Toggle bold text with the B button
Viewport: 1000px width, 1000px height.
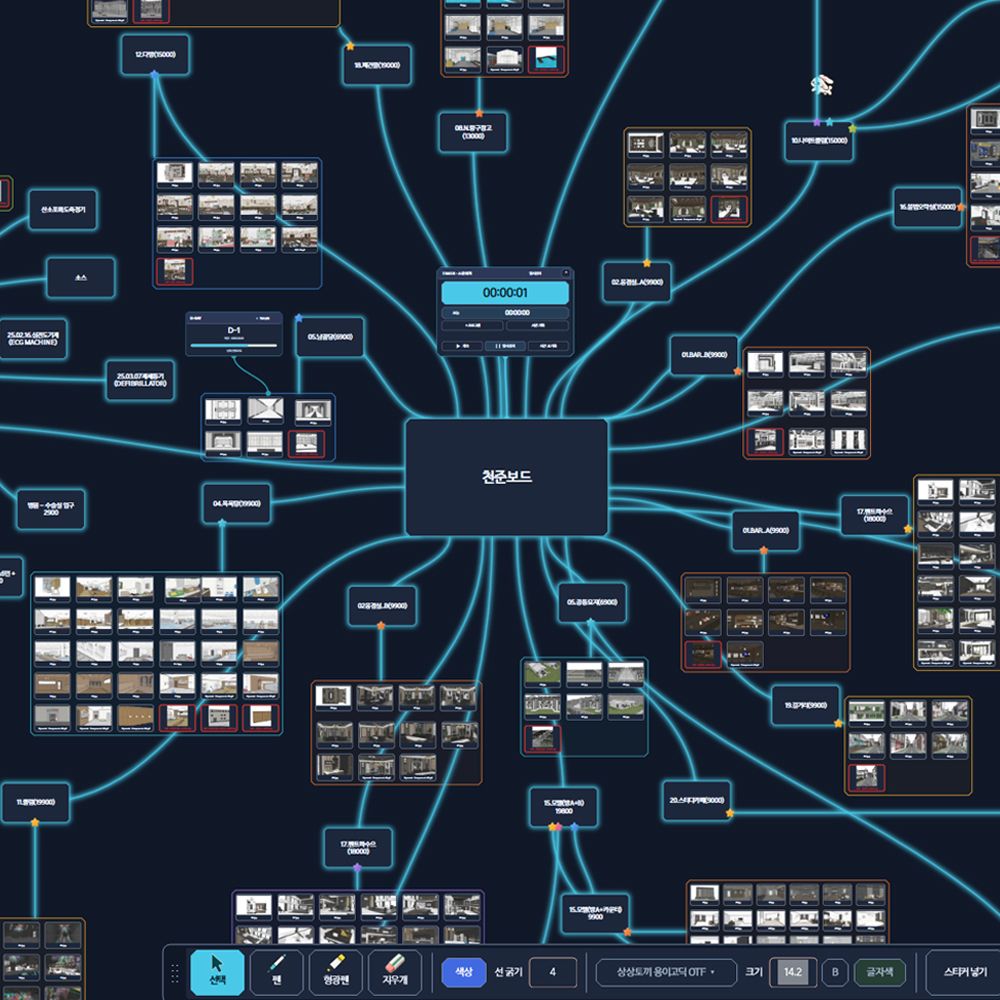click(834, 972)
